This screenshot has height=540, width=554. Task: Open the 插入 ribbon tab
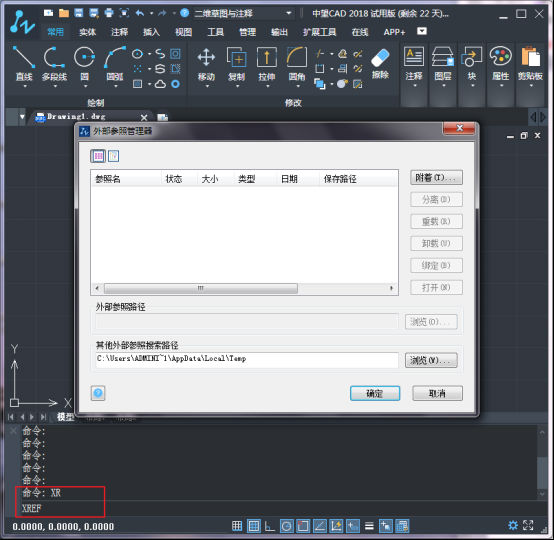[x=151, y=32]
